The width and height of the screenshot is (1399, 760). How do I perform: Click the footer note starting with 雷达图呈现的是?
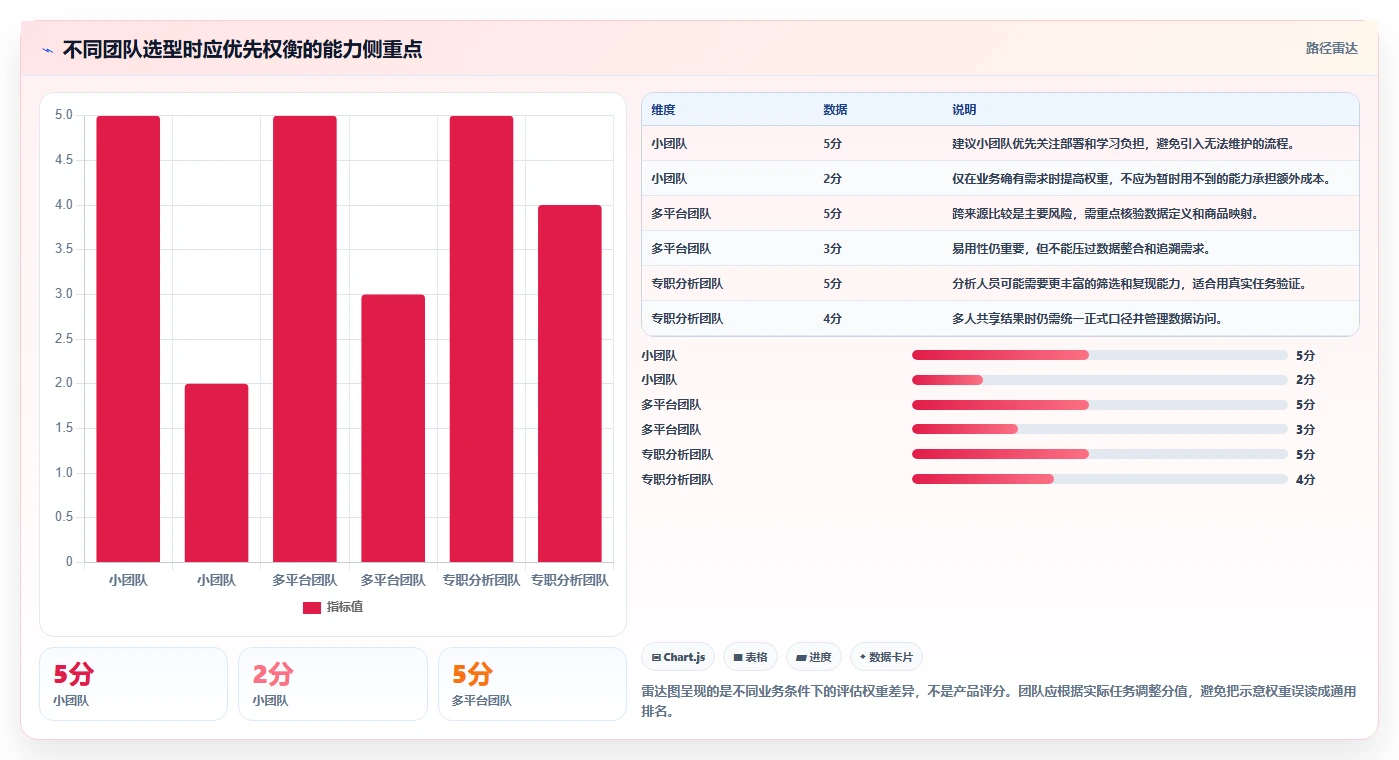[999, 702]
